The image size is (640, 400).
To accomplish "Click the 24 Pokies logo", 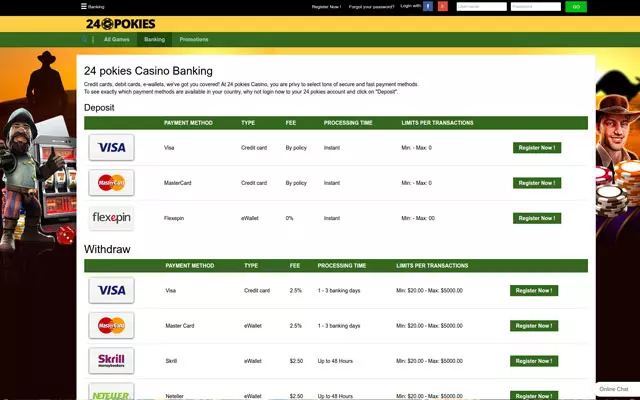I will (x=120, y=24).
